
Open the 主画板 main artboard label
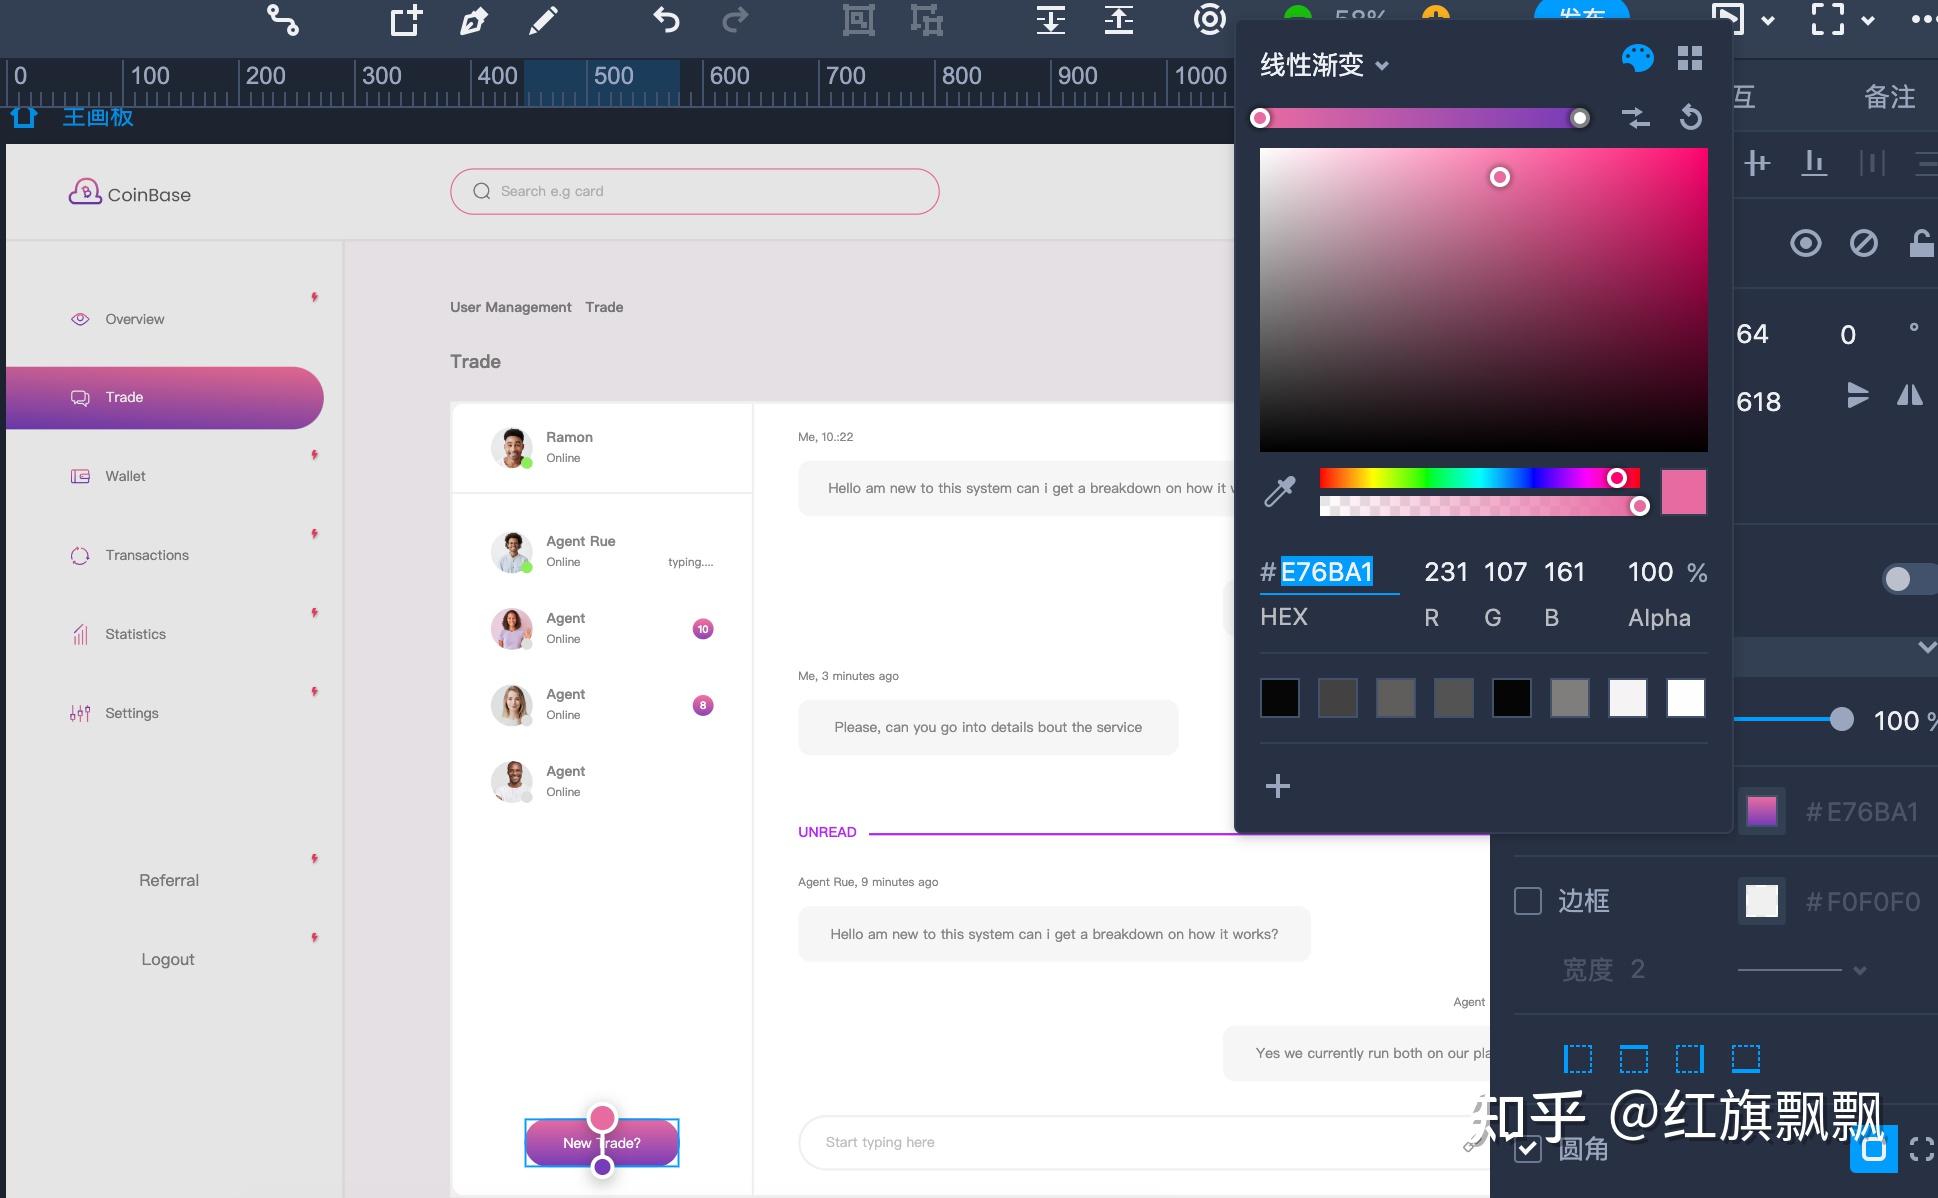tap(98, 117)
